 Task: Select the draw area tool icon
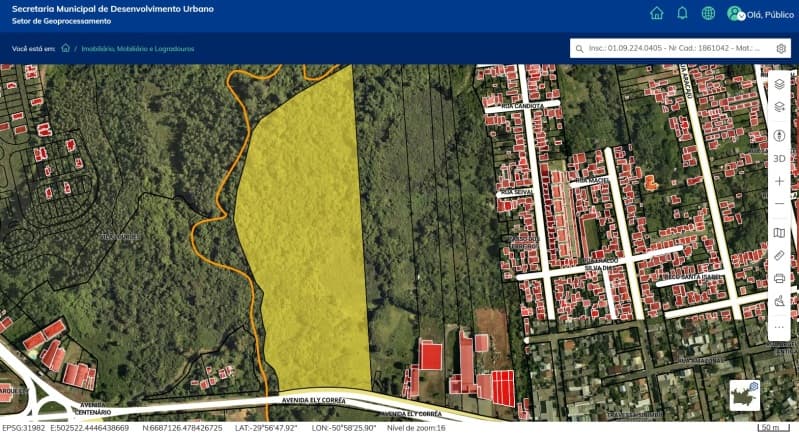pyautogui.click(x=779, y=301)
